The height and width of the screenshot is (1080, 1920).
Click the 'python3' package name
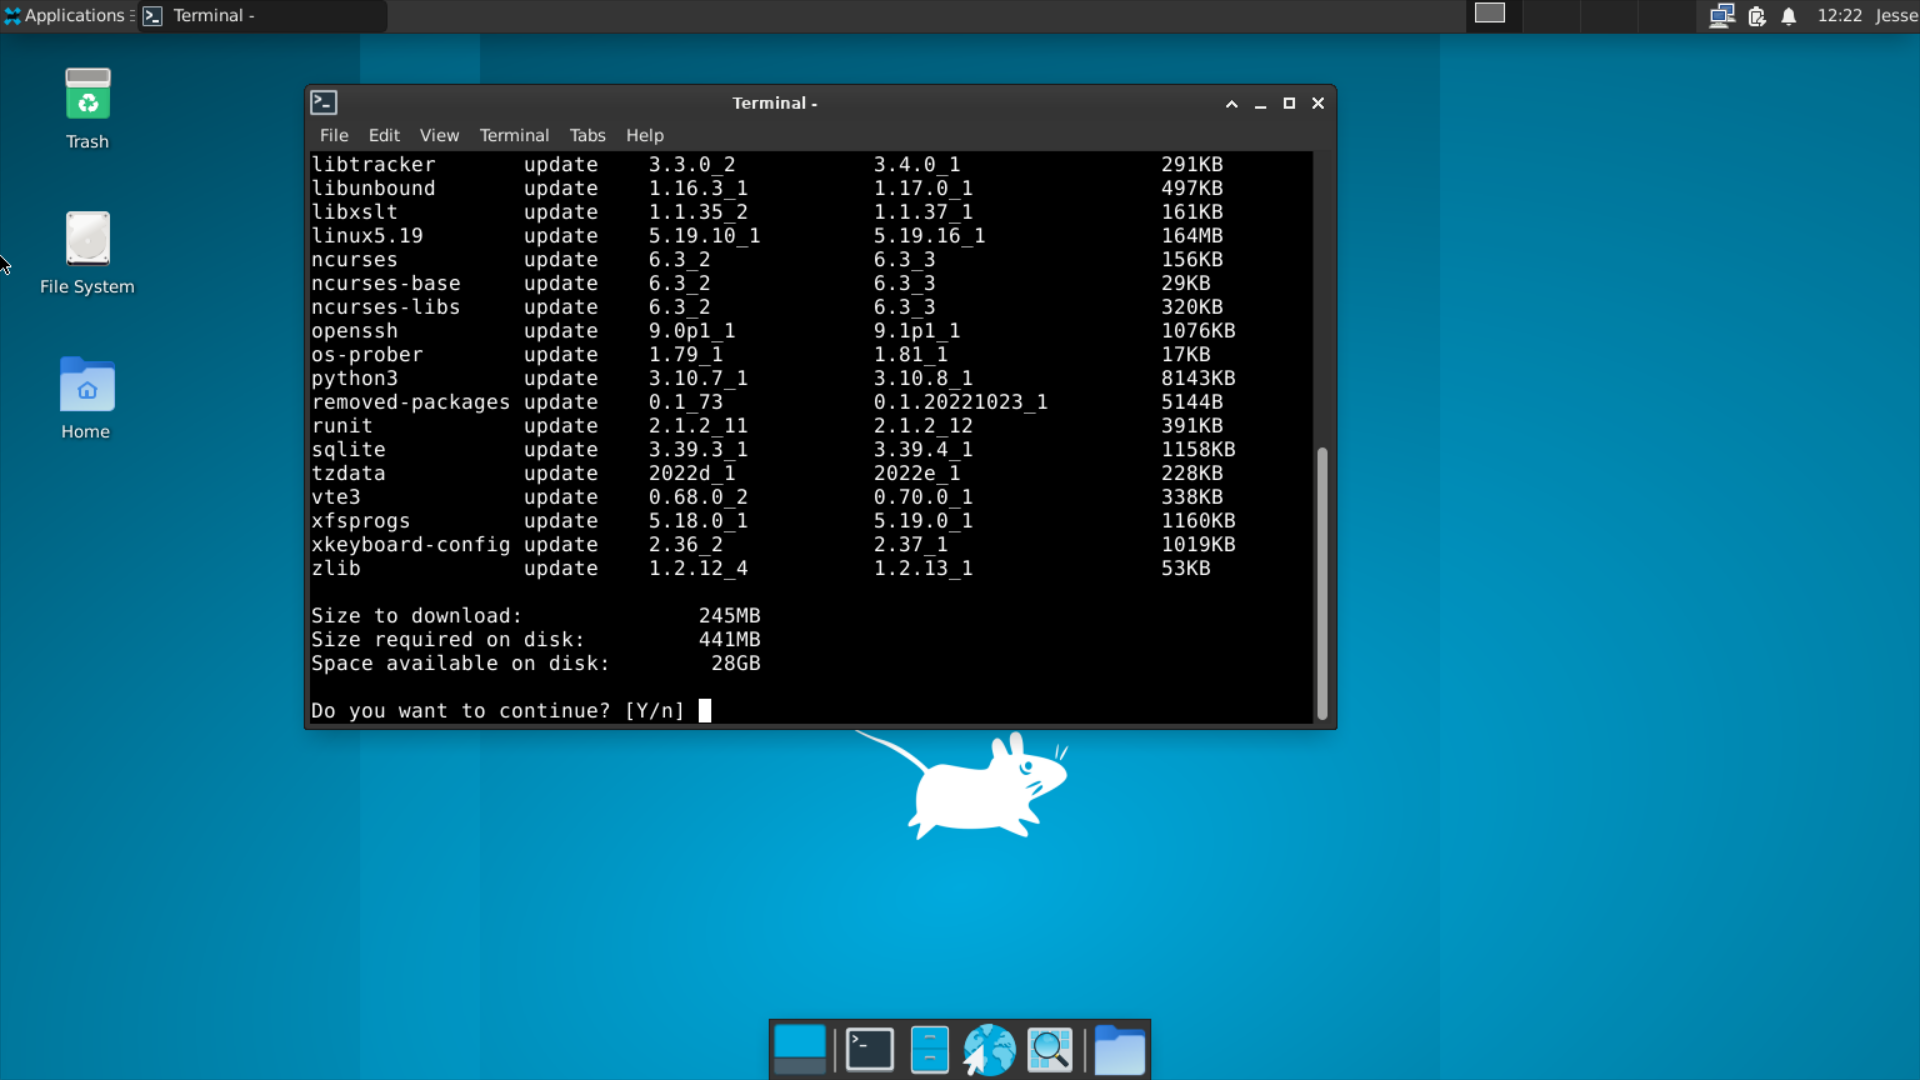pos(355,378)
